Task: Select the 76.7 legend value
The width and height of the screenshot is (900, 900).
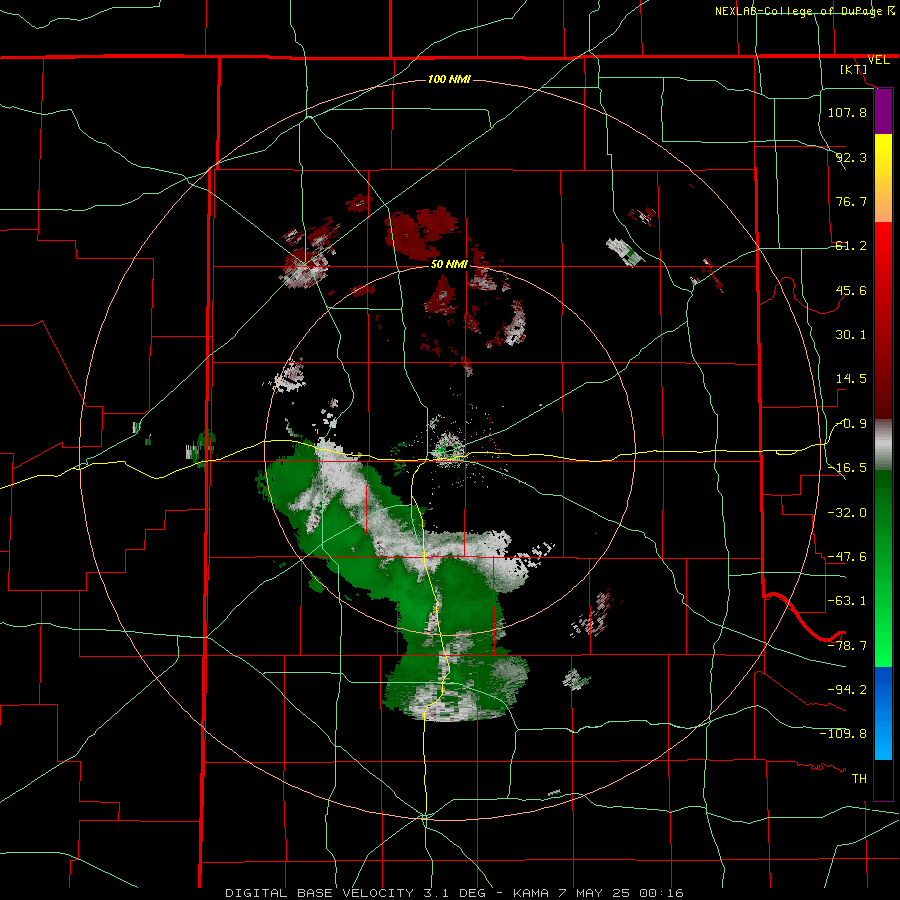Action: pos(851,201)
